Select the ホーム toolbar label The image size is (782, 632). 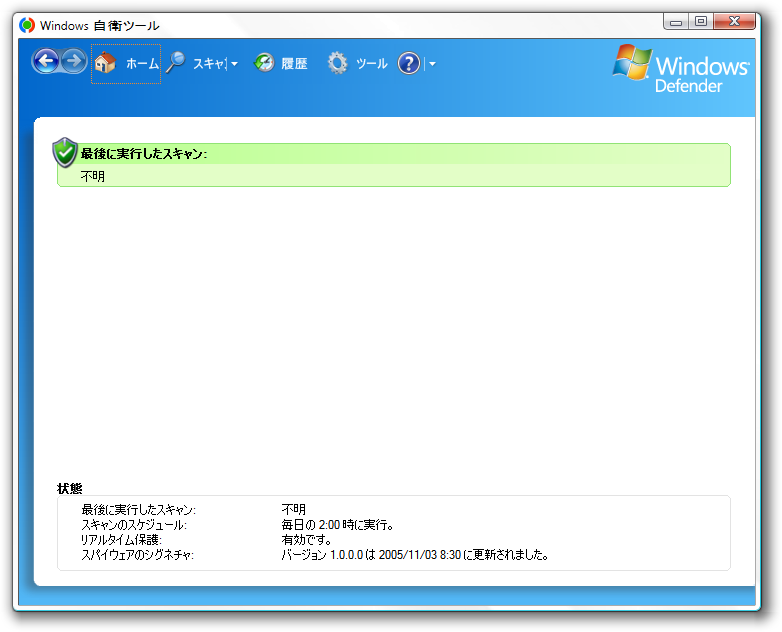[x=142, y=64]
